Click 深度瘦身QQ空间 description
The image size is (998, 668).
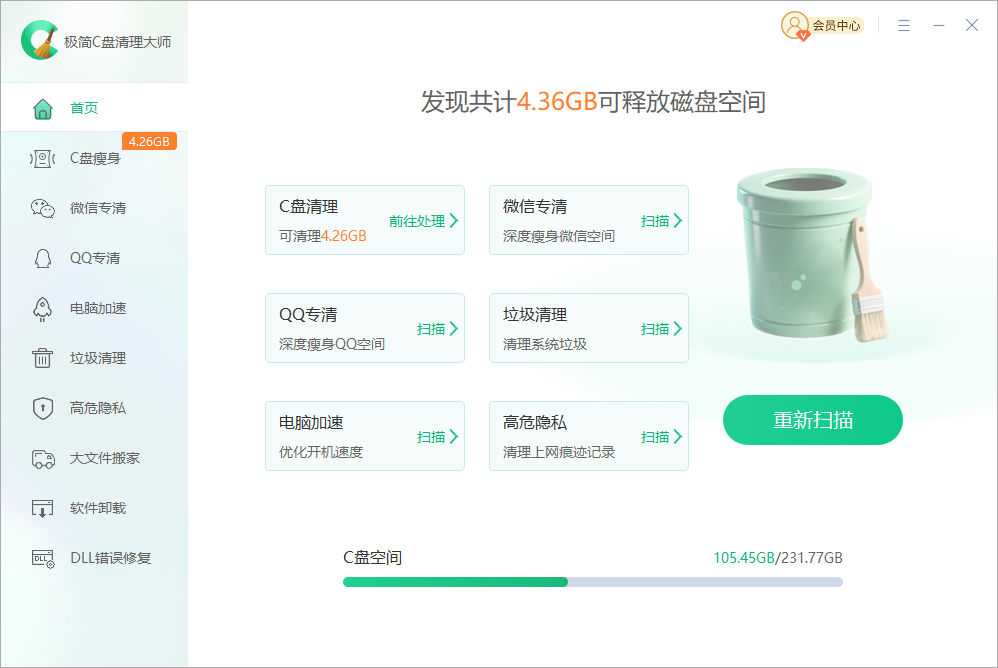(332, 344)
